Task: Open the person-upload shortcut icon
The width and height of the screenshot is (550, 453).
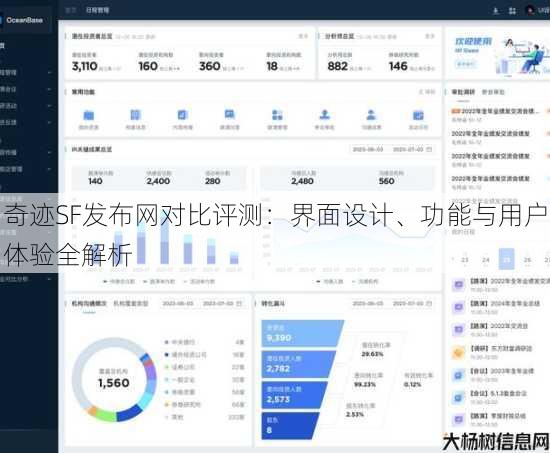Action: [x=324, y=114]
